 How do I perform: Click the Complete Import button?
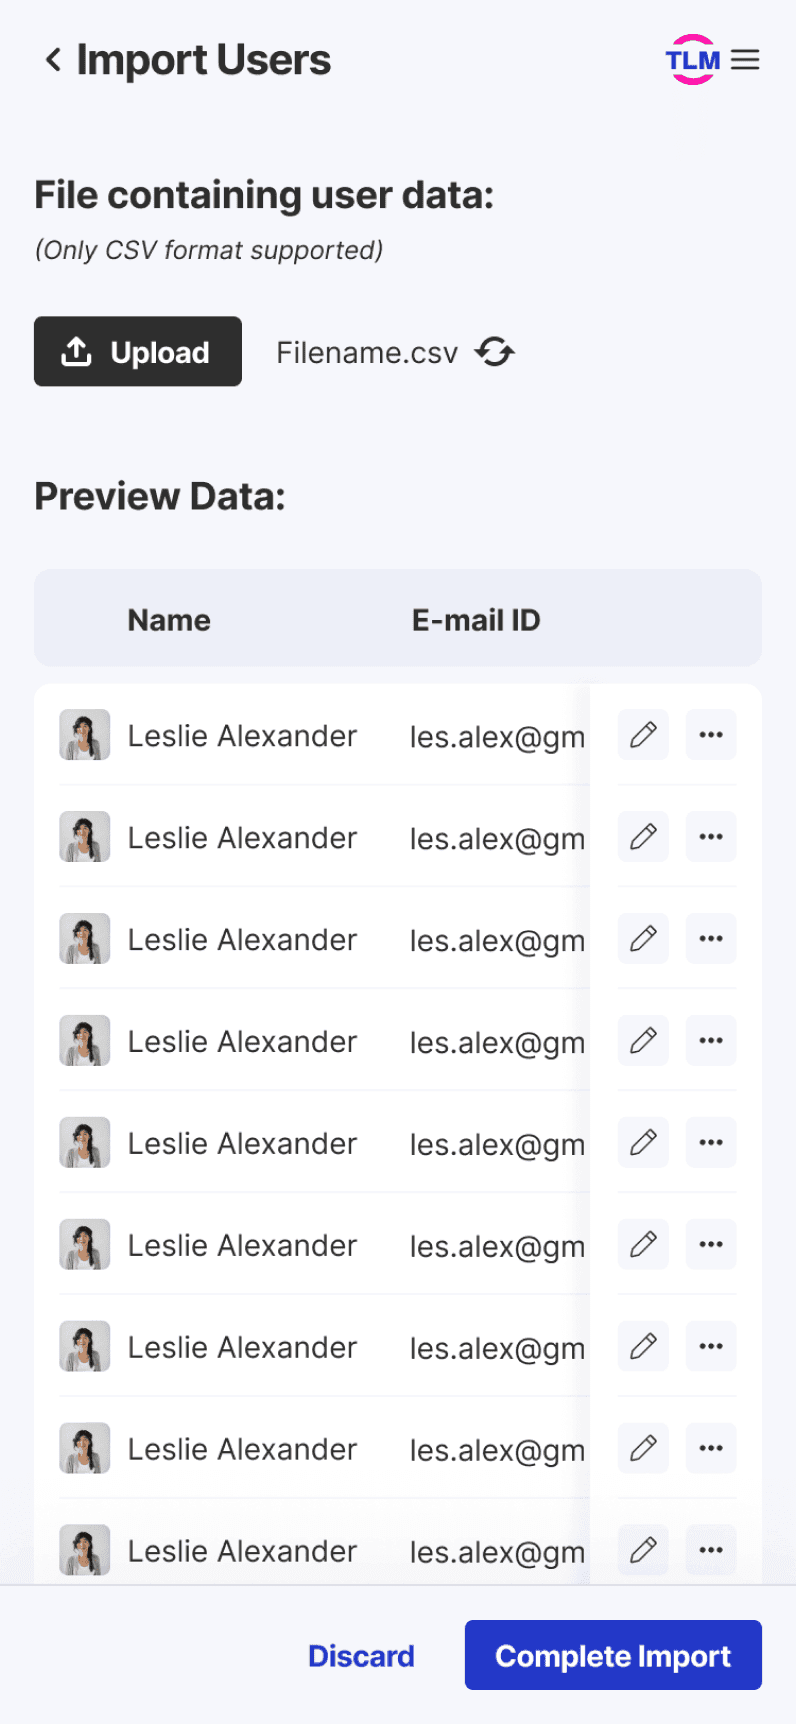coord(613,1655)
